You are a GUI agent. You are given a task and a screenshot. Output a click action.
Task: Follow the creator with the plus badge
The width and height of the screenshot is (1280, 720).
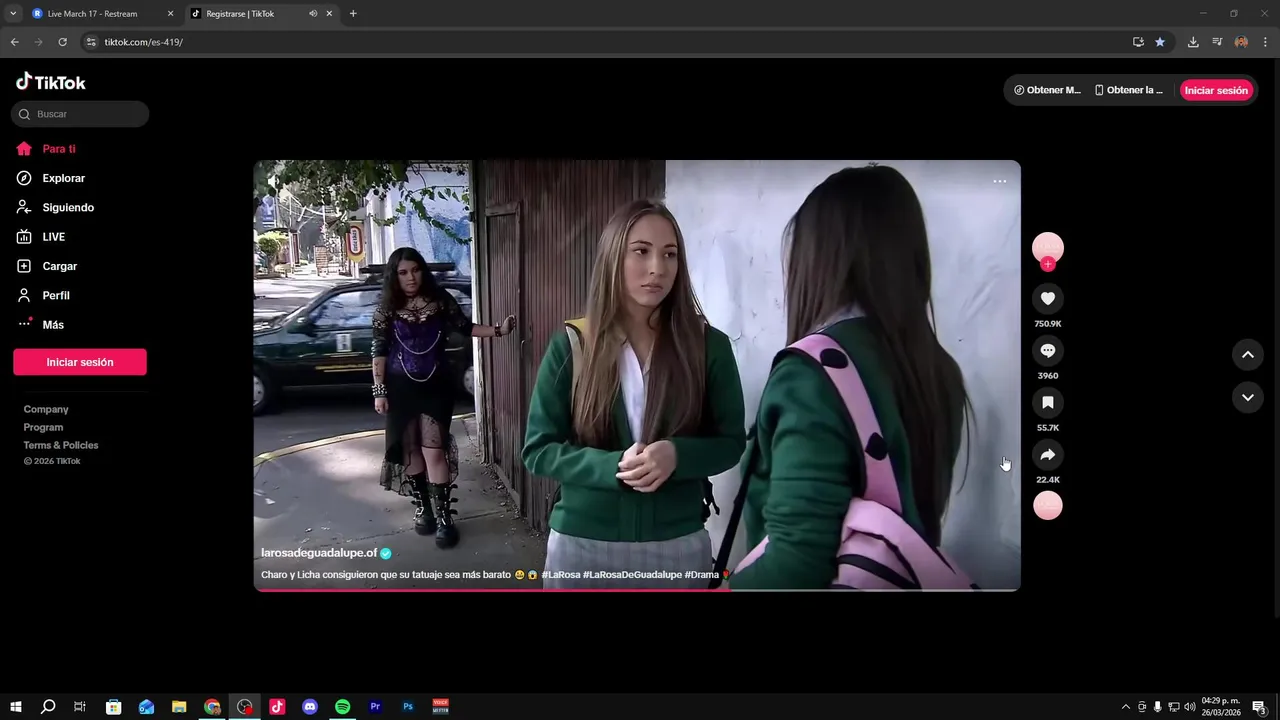click(x=1048, y=264)
